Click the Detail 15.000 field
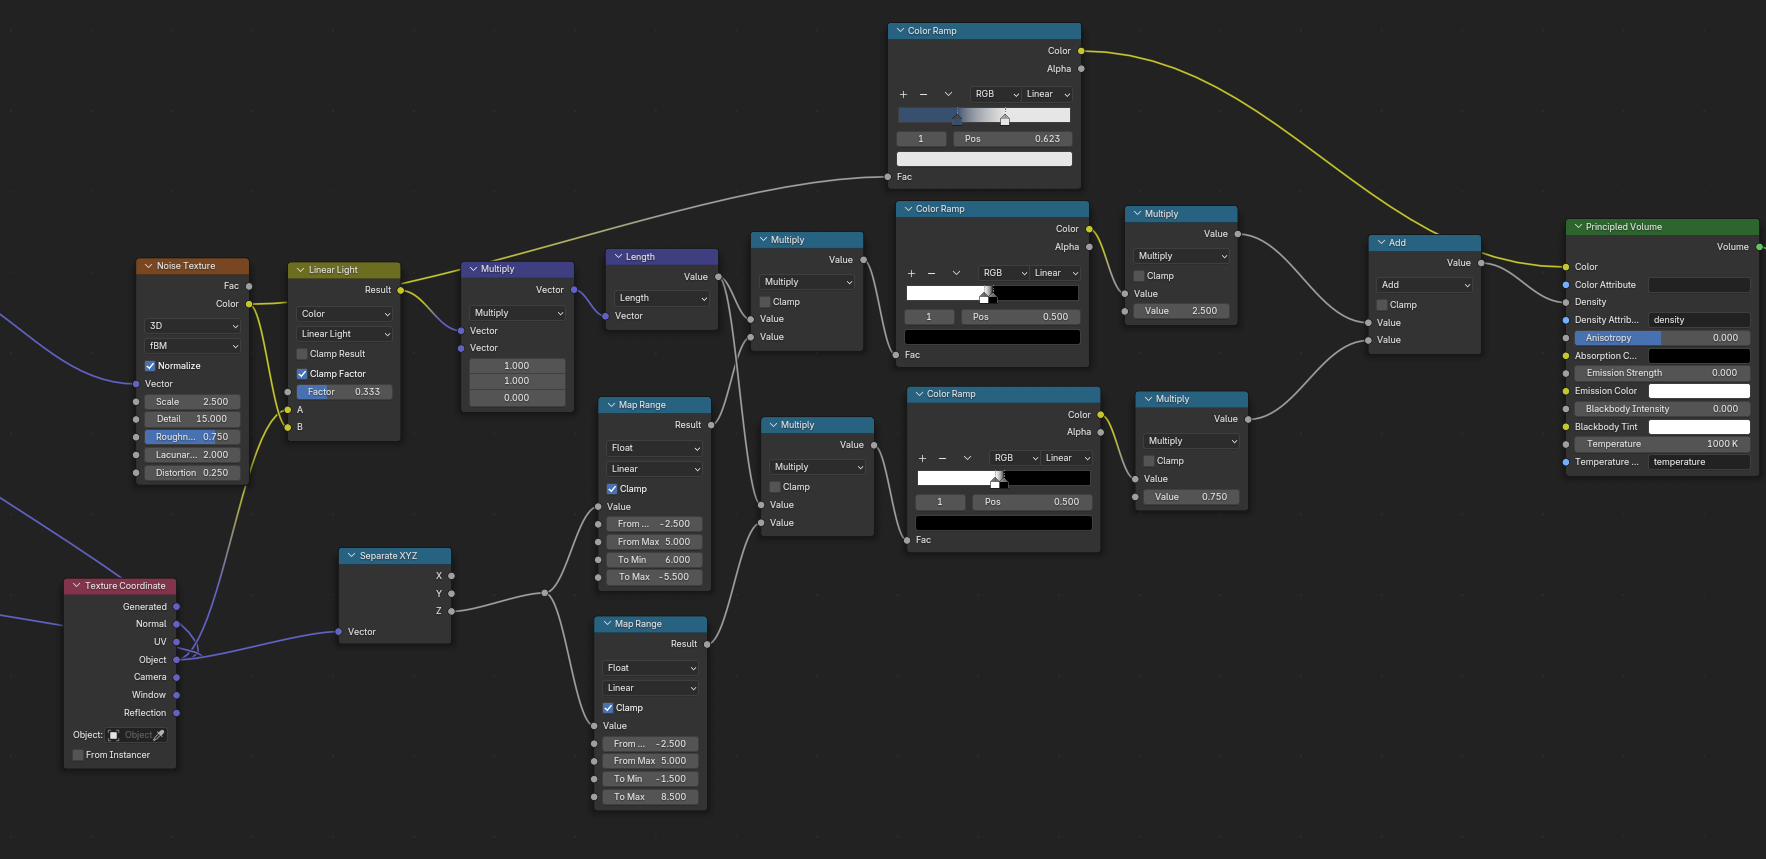 click(x=193, y=419)
